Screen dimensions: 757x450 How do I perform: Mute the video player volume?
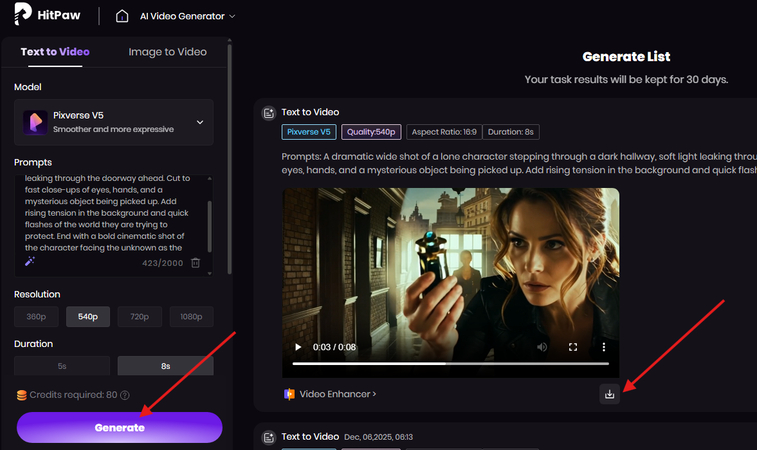(x=542, y=347)
